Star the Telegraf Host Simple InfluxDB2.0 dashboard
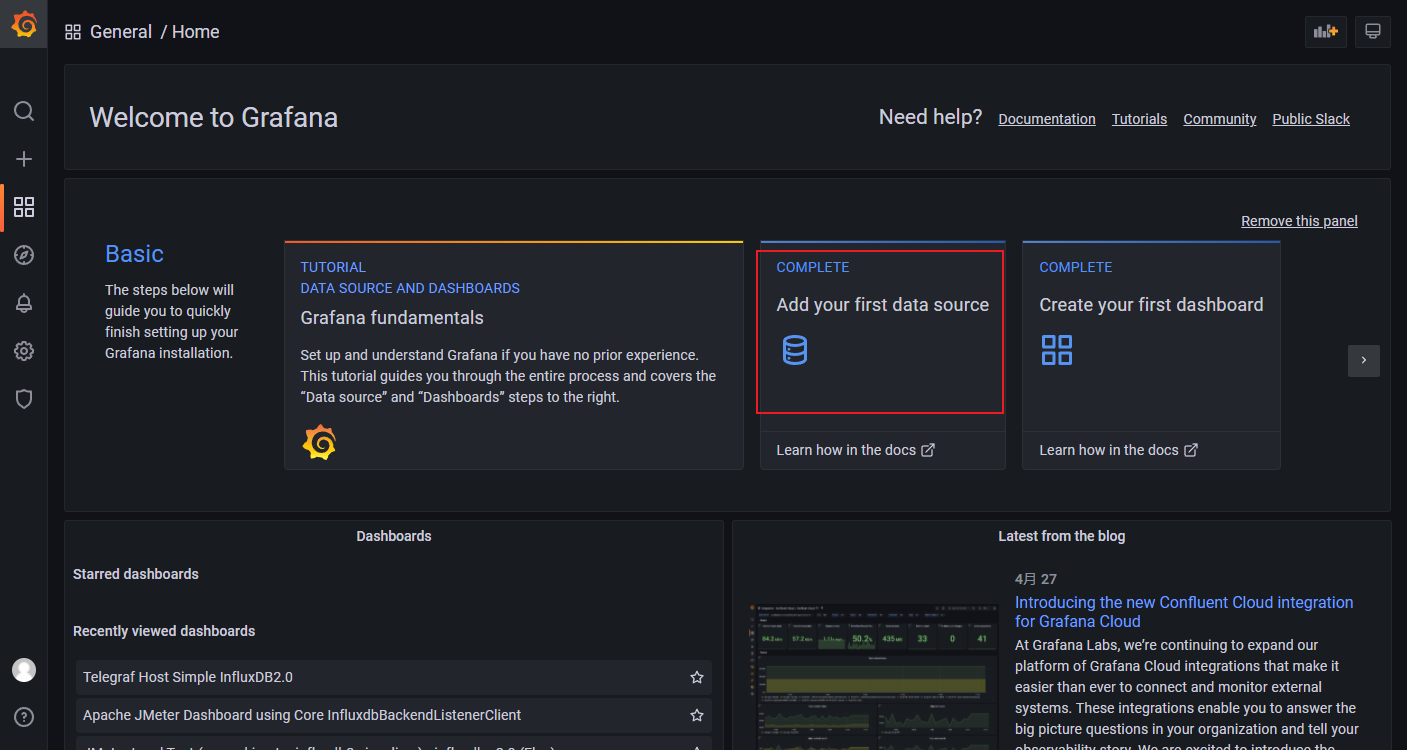Image resolution: width=1407 pixels, height=750 pixels. click(697, 677)
